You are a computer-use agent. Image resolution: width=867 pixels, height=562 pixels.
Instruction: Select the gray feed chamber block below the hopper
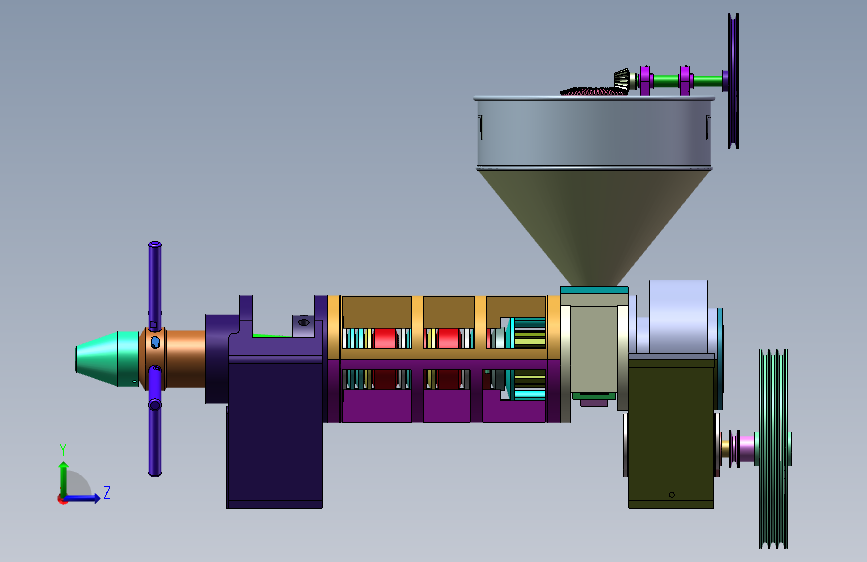pos(594,348)
